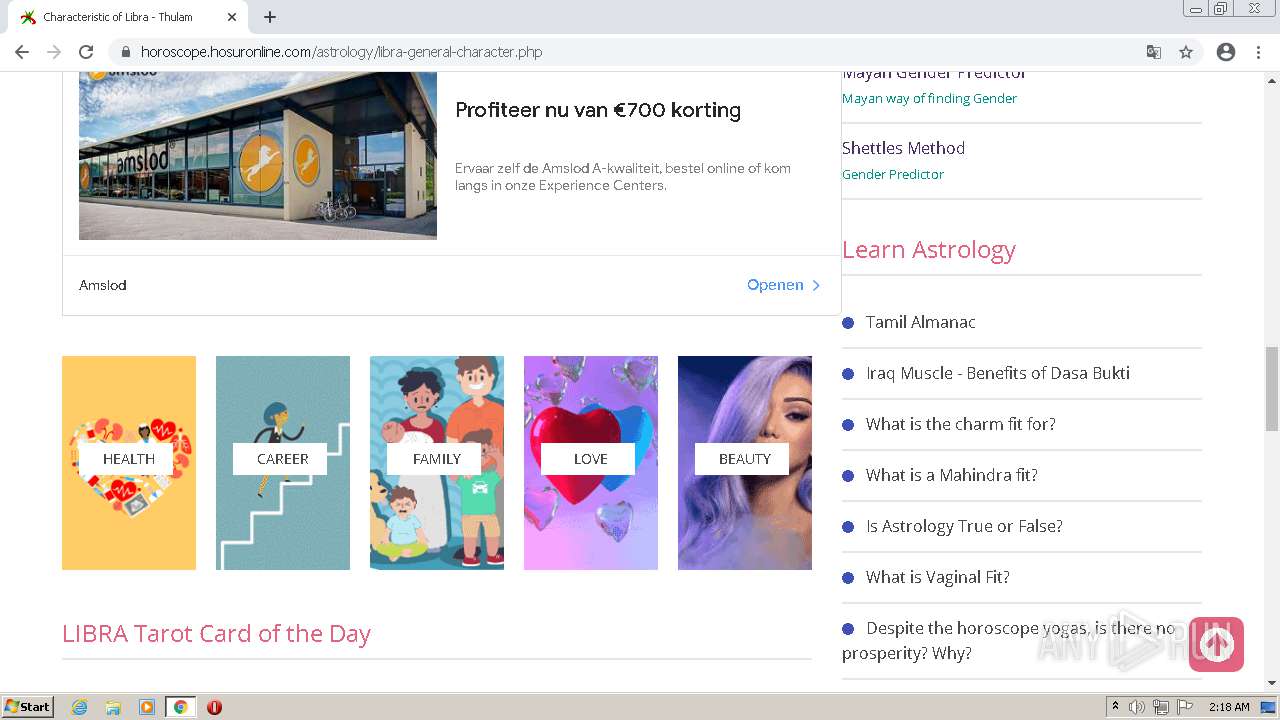
Task: Bookmark this page with the star icon
Action: coord(1186,52)
